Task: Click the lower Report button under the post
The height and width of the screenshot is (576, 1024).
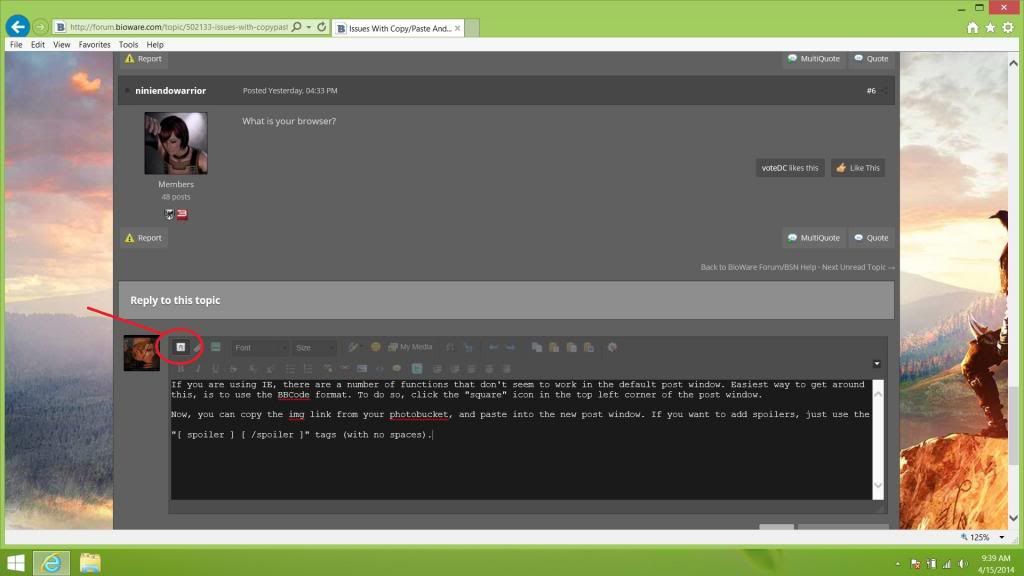Action: [x=143, y=238]
